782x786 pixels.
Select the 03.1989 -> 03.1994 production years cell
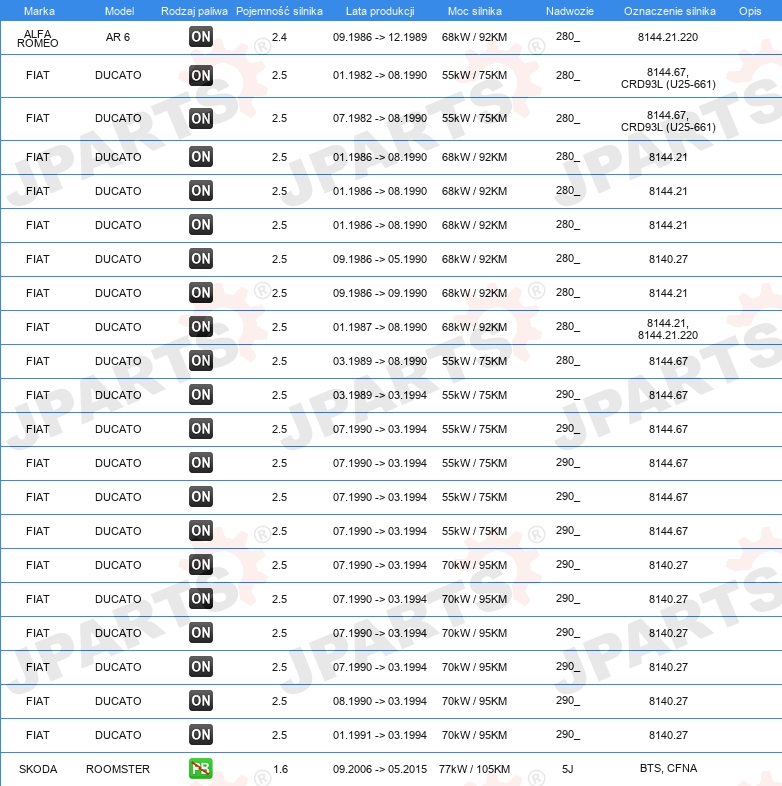click(x=380, y=396)
